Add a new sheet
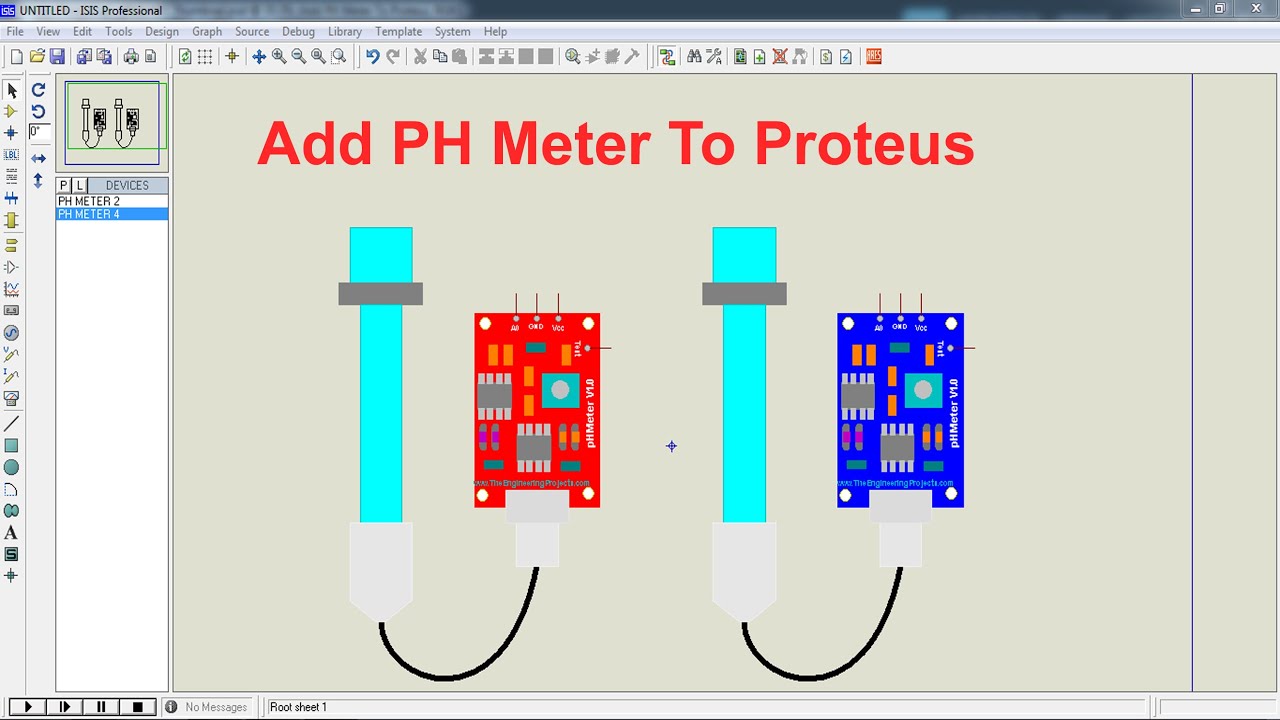This screenshot has height=720, width=1280. point(760,57)
